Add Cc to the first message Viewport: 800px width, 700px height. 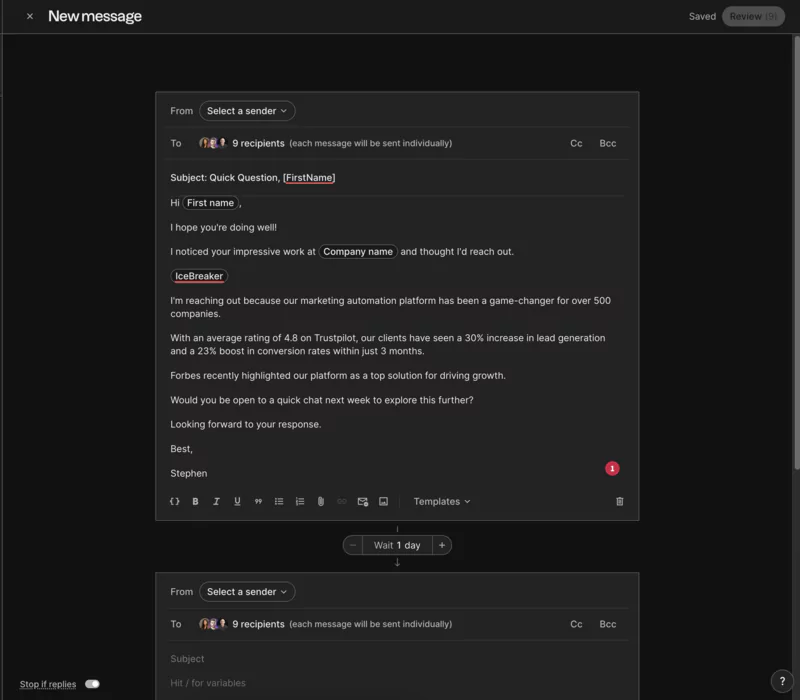pyautogui.click(x=576, y=143)
